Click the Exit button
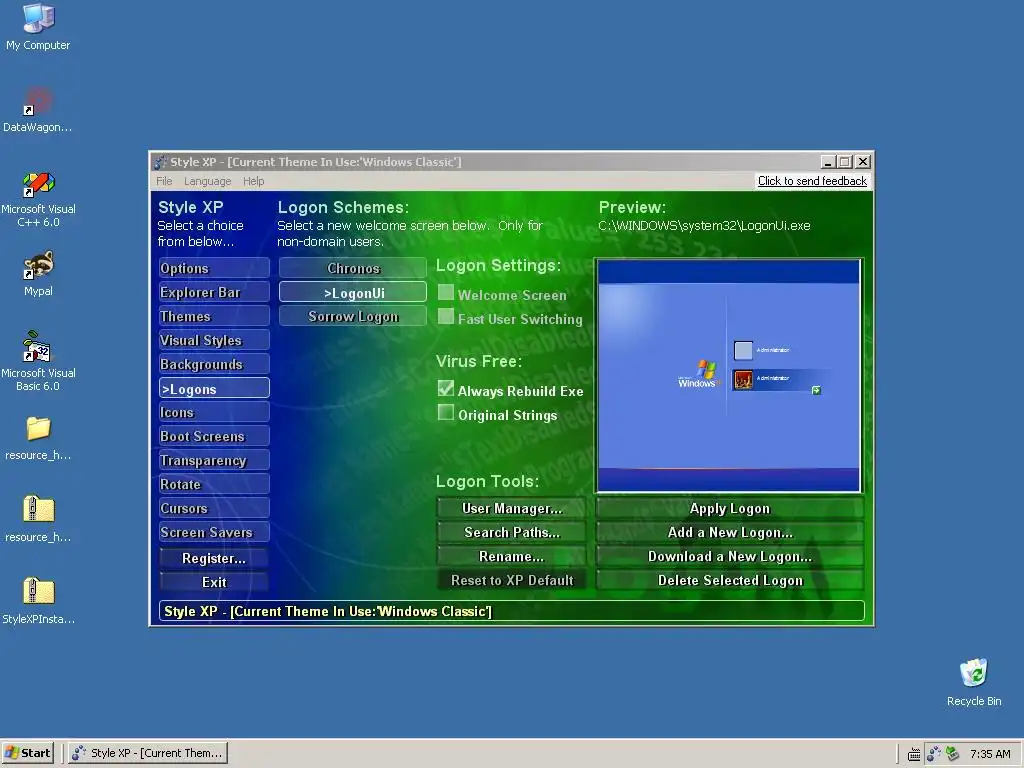The width and height of the screenshot is (1024, 768). pyautogui.click(x=214, y=582)
